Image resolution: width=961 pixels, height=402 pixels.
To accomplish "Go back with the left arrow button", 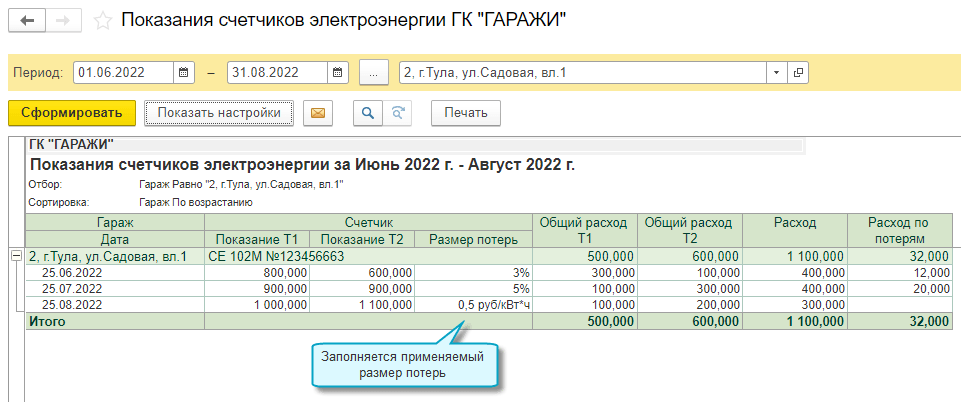I will [x=27, y=20].
